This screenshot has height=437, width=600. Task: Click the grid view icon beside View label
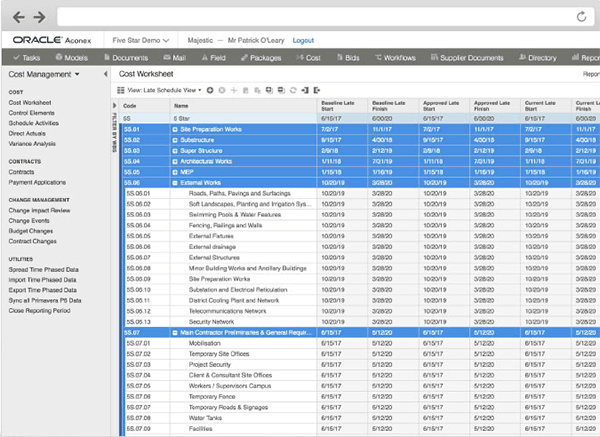tap(121, 90)
